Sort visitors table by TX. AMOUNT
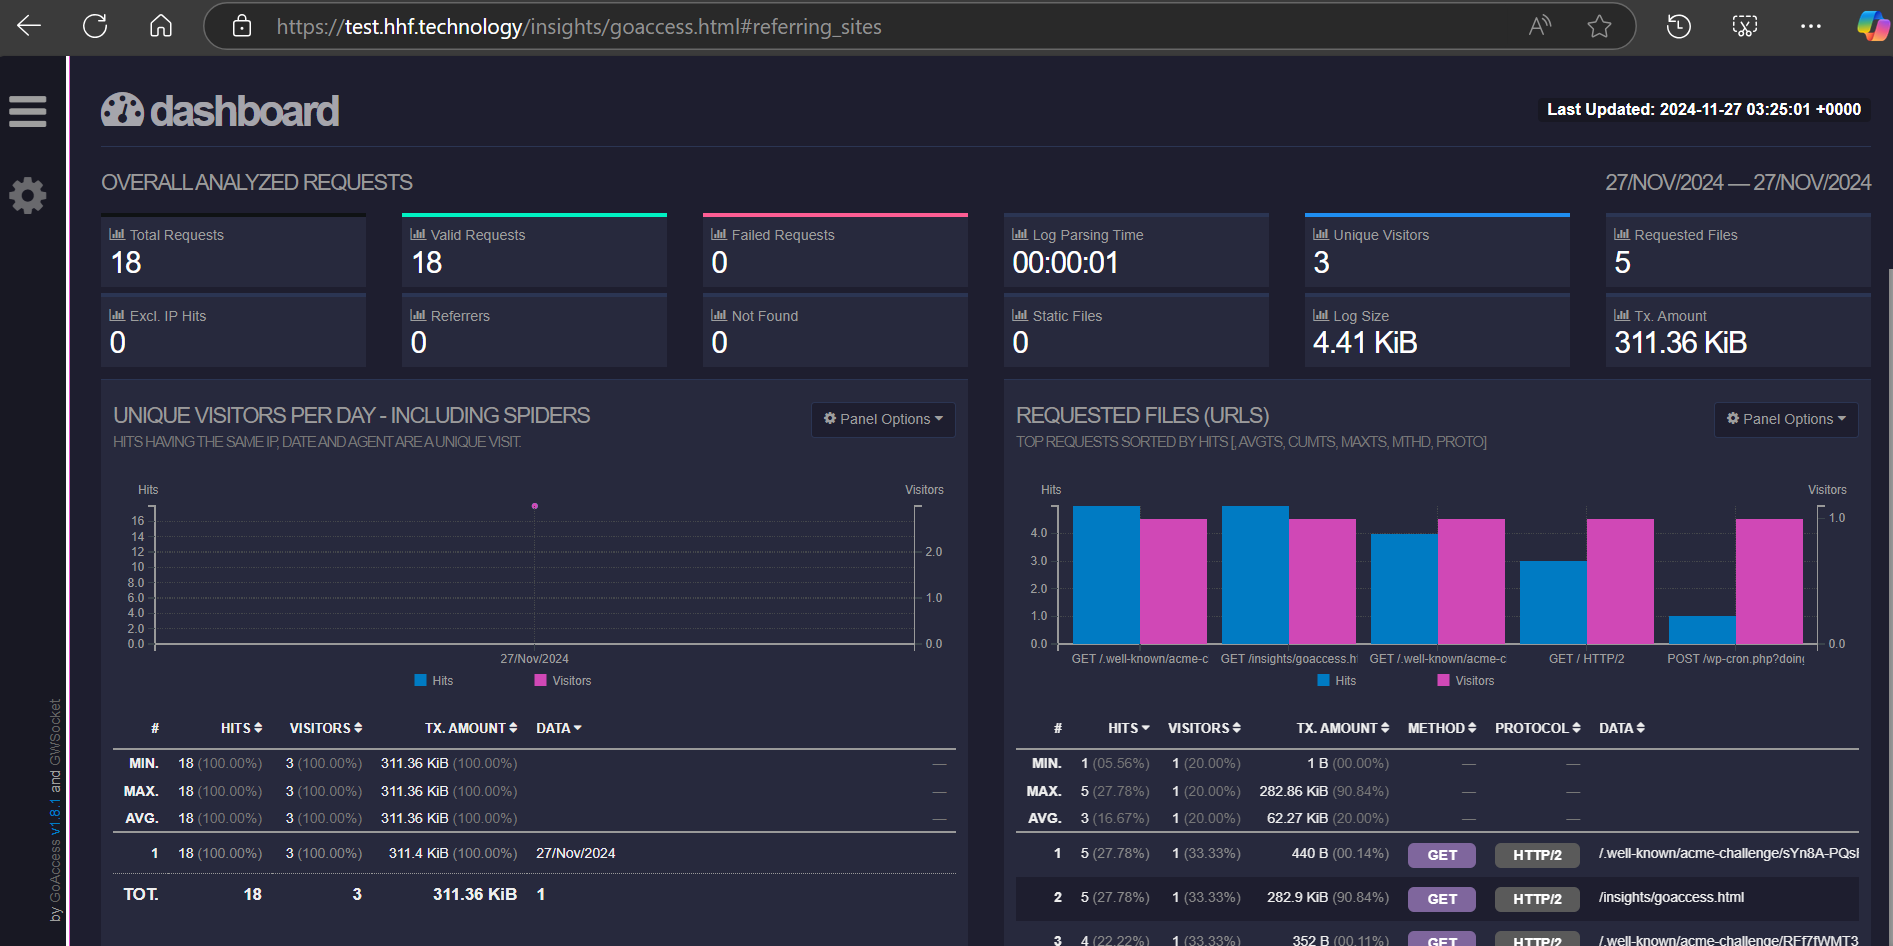This screenshot has width=1893, height=946. (470, 728)
